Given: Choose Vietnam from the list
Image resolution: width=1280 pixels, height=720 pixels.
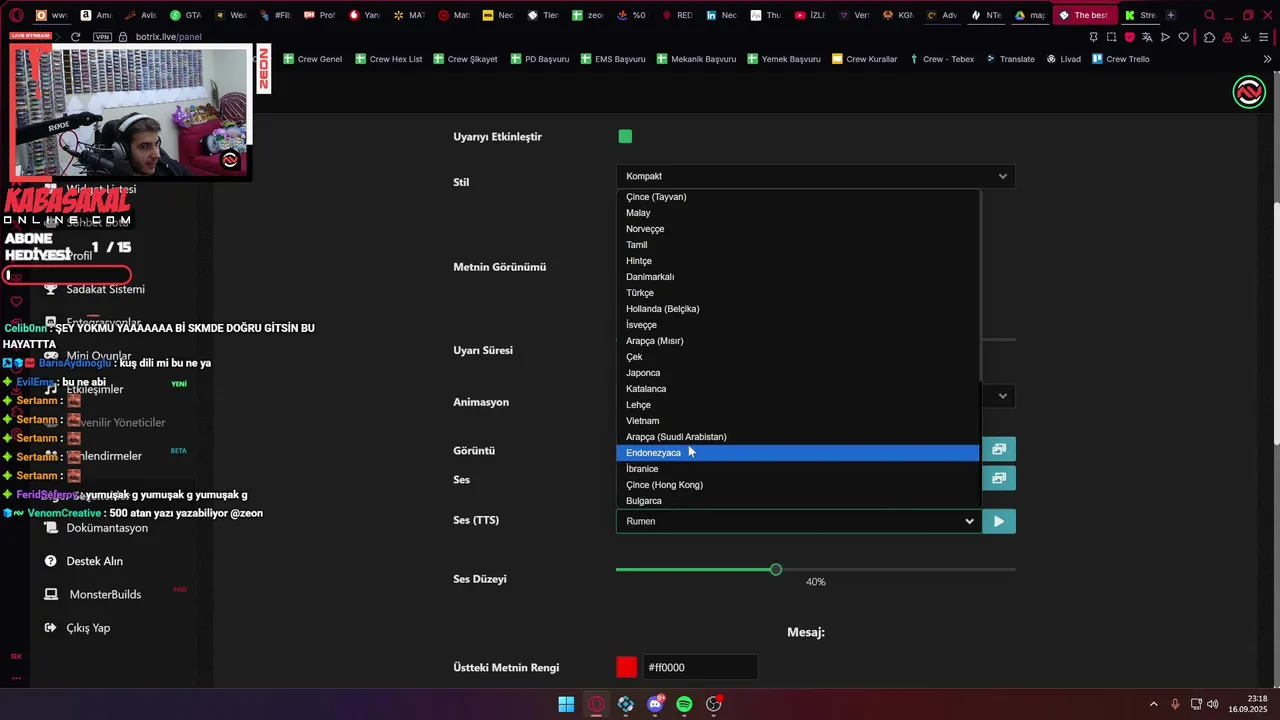Looking at the screenshot, I should click(798, 421).
